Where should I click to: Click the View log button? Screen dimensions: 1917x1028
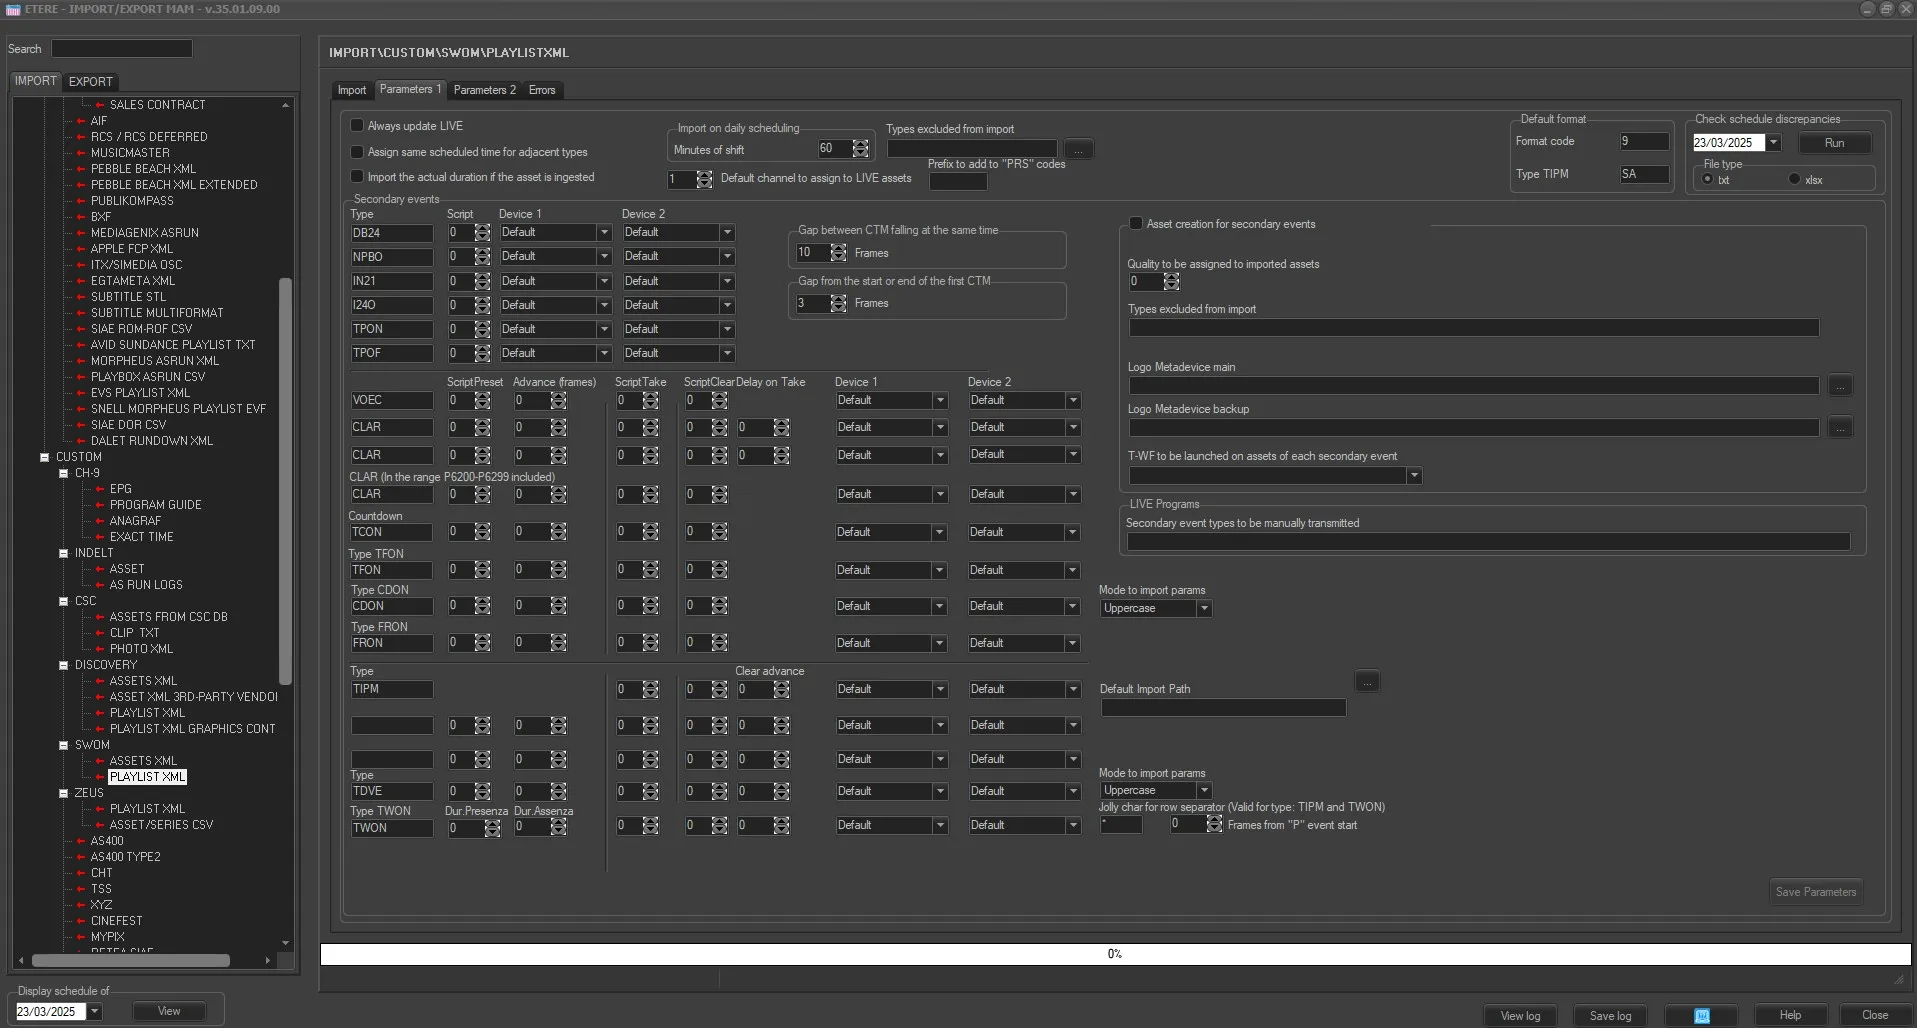[x=1520, y=1015]
